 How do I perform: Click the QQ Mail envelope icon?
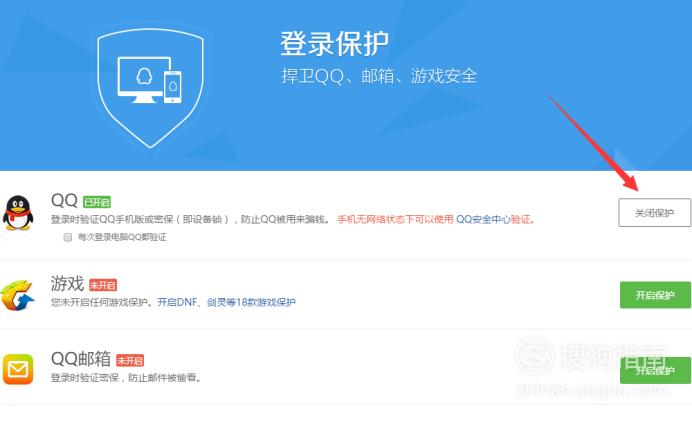[18, 369]
